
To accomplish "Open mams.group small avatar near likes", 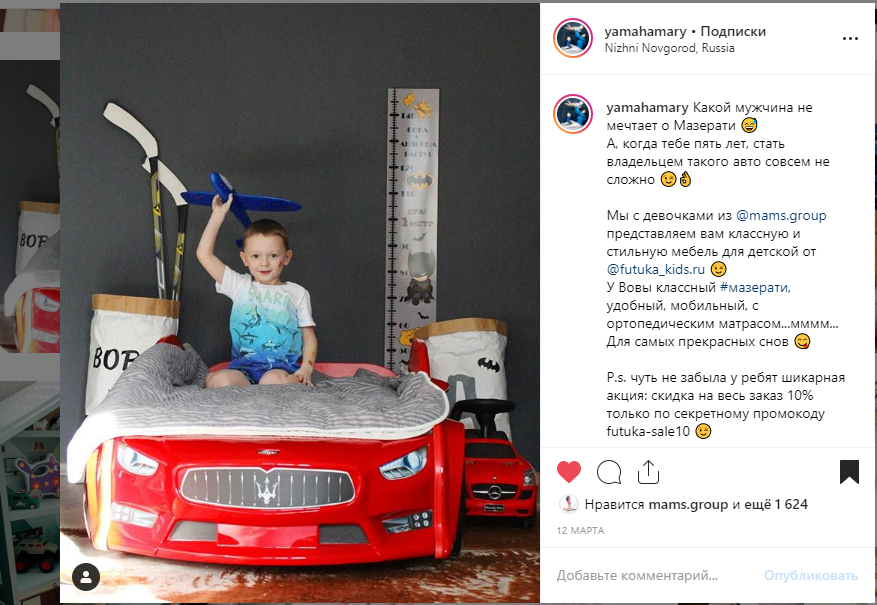I will tap(568, 504).
